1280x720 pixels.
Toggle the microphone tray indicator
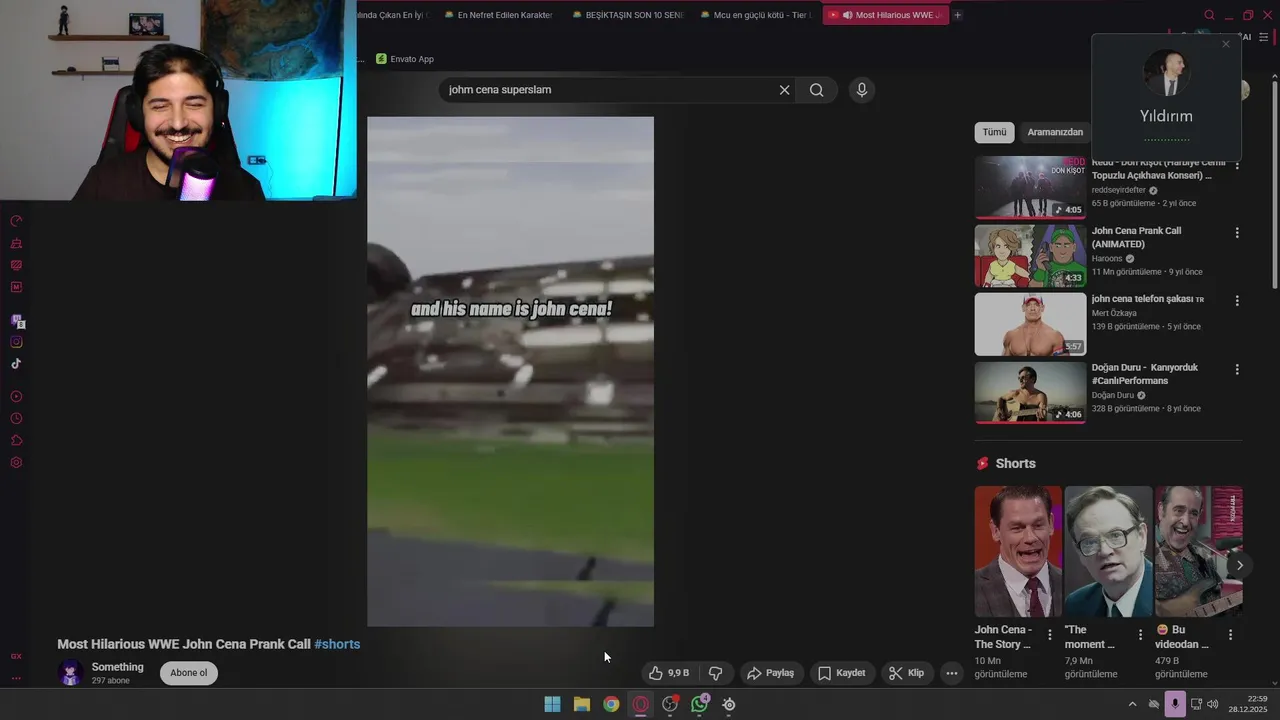1175,704
